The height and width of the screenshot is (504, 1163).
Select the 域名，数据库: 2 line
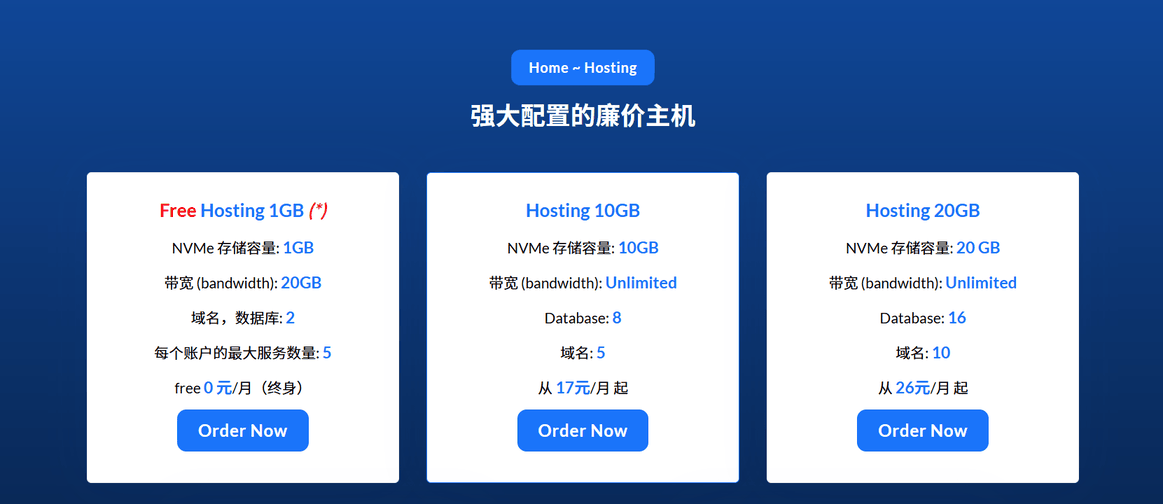coord(243,318)
